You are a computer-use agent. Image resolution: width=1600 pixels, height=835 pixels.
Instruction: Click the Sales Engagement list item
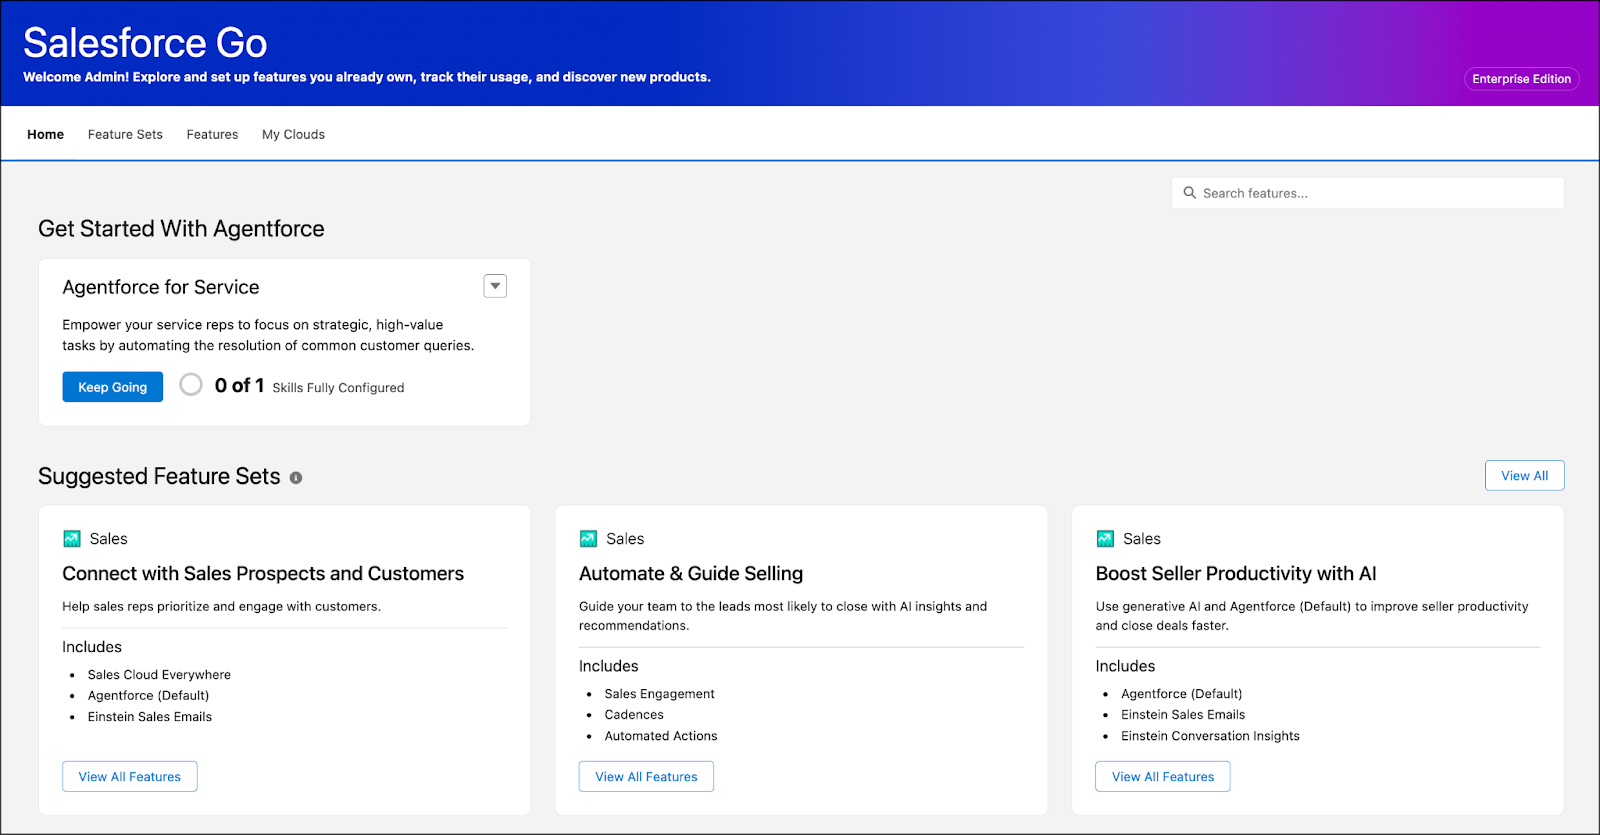[659, 694]
